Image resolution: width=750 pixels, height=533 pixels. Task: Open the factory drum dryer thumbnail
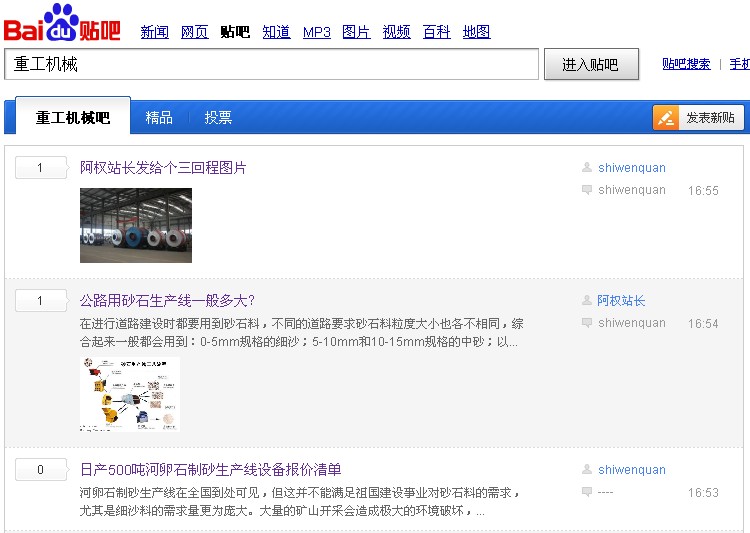(136, 225)
